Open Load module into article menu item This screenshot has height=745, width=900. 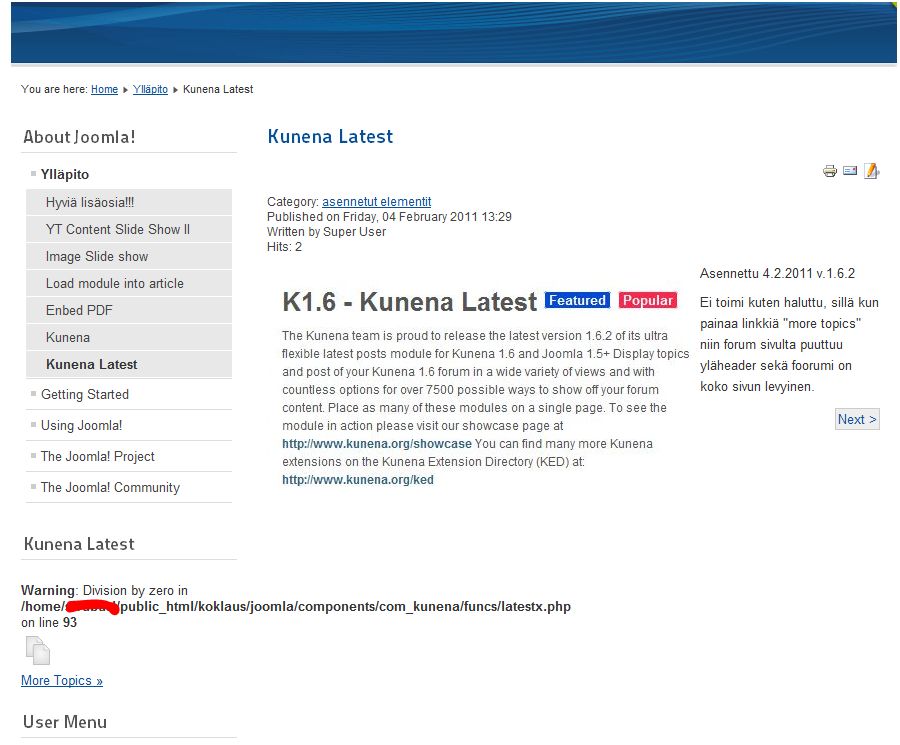[x=114, y=283]
